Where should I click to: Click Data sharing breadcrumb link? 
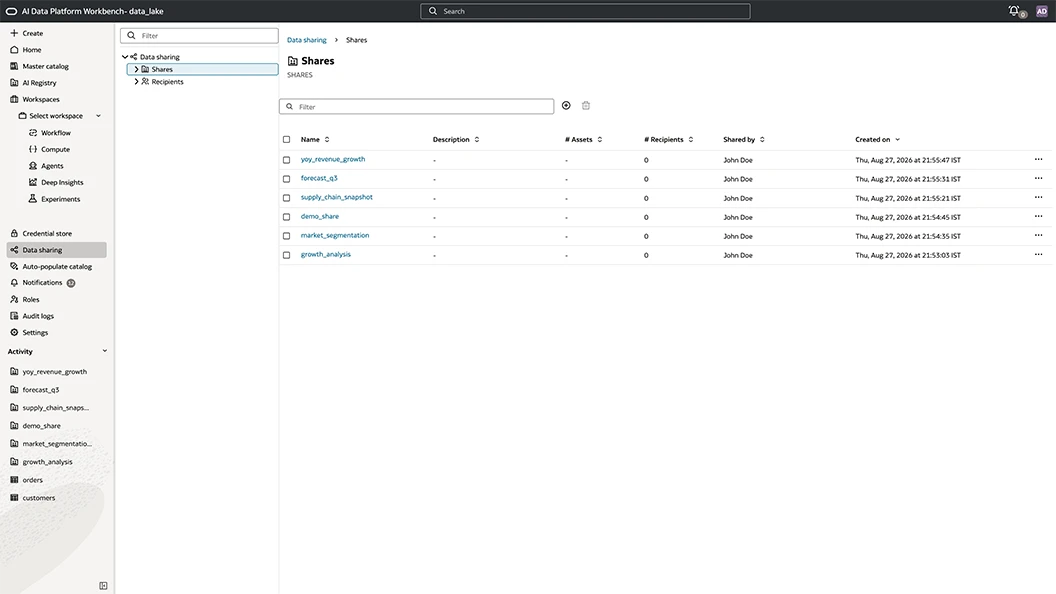pos(306,40)
